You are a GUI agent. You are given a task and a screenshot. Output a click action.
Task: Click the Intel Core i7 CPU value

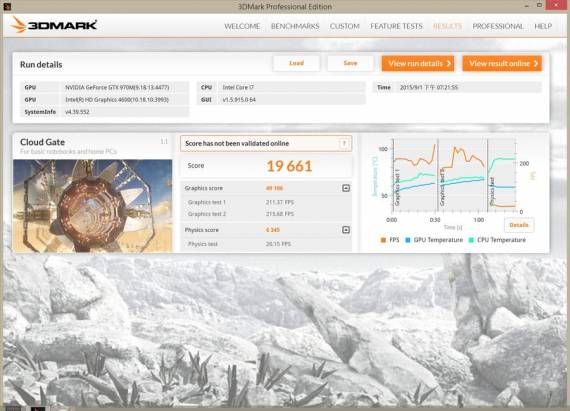[238, 88]
